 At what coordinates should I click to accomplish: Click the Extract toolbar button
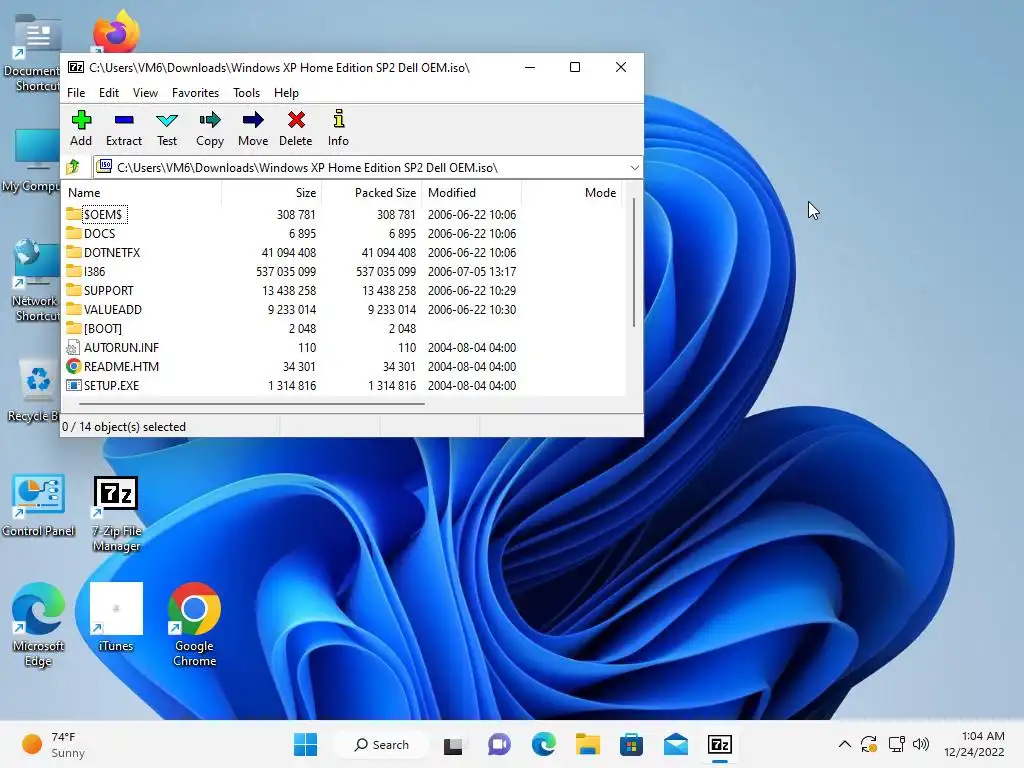click(x=124, y=129)
